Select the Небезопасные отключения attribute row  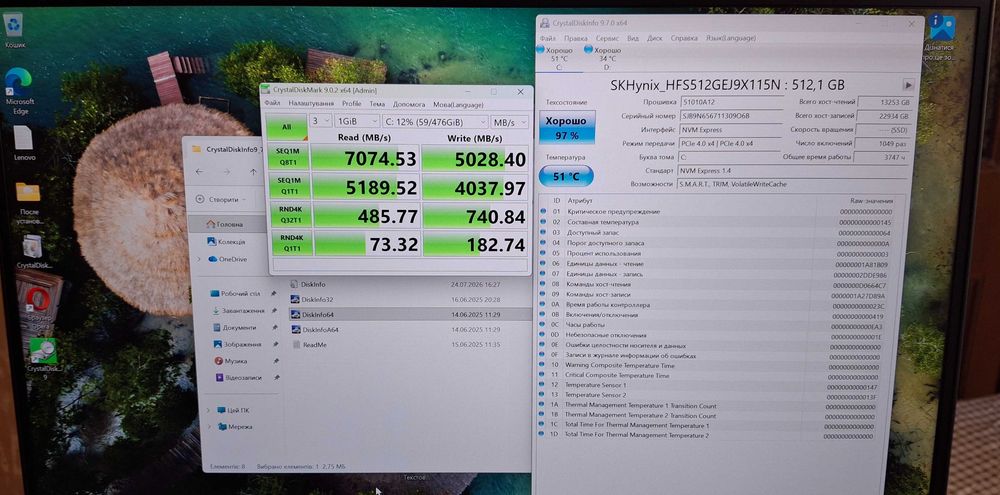[x=717, y=335]
